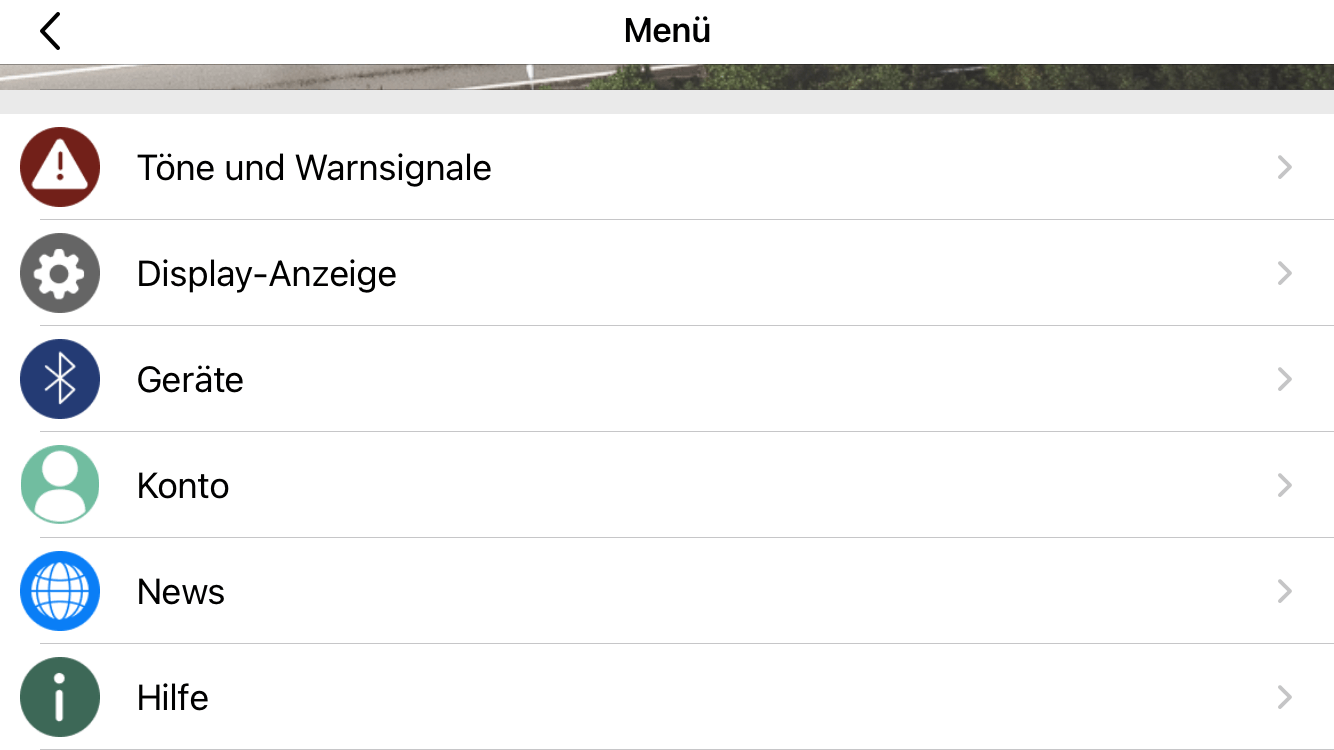Open Töne und Warnsignale settings
The width and height of the screenshot is (1334, 750).
pyautogui.click(x=314, y=167)
